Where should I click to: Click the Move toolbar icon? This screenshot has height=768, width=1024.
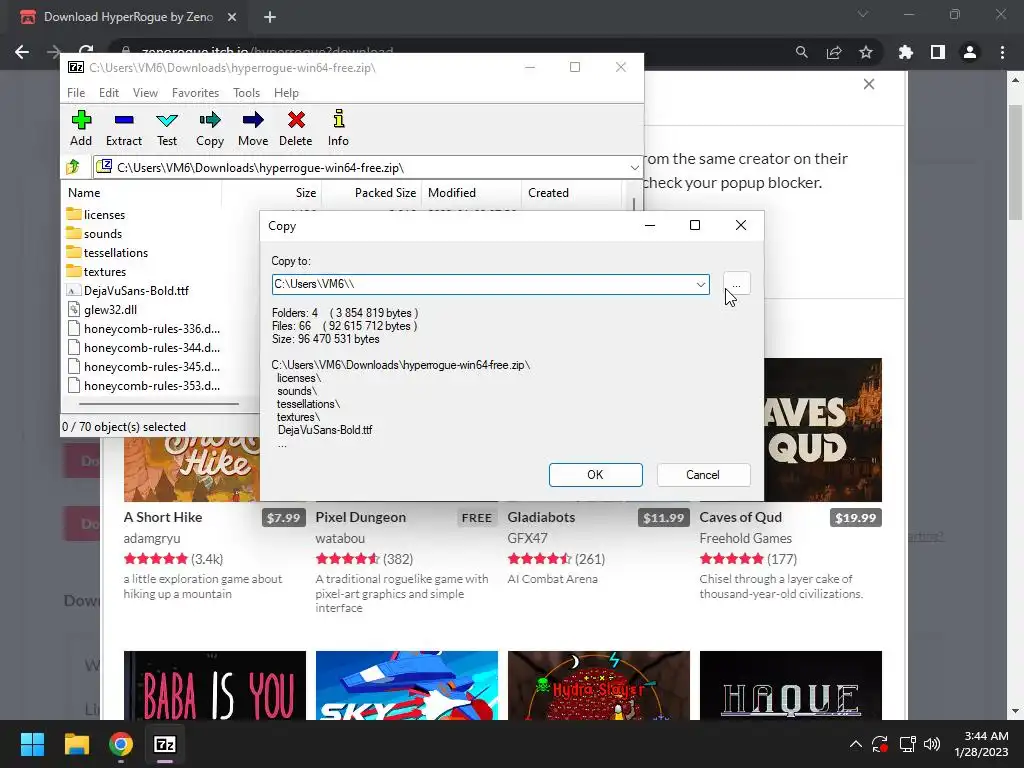[x=253, y=128]
